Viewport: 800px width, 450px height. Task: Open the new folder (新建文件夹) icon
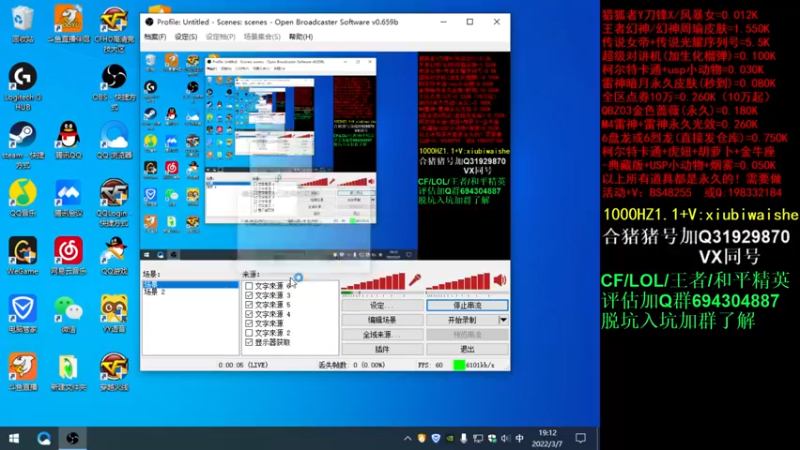click(x=68, y=372)
